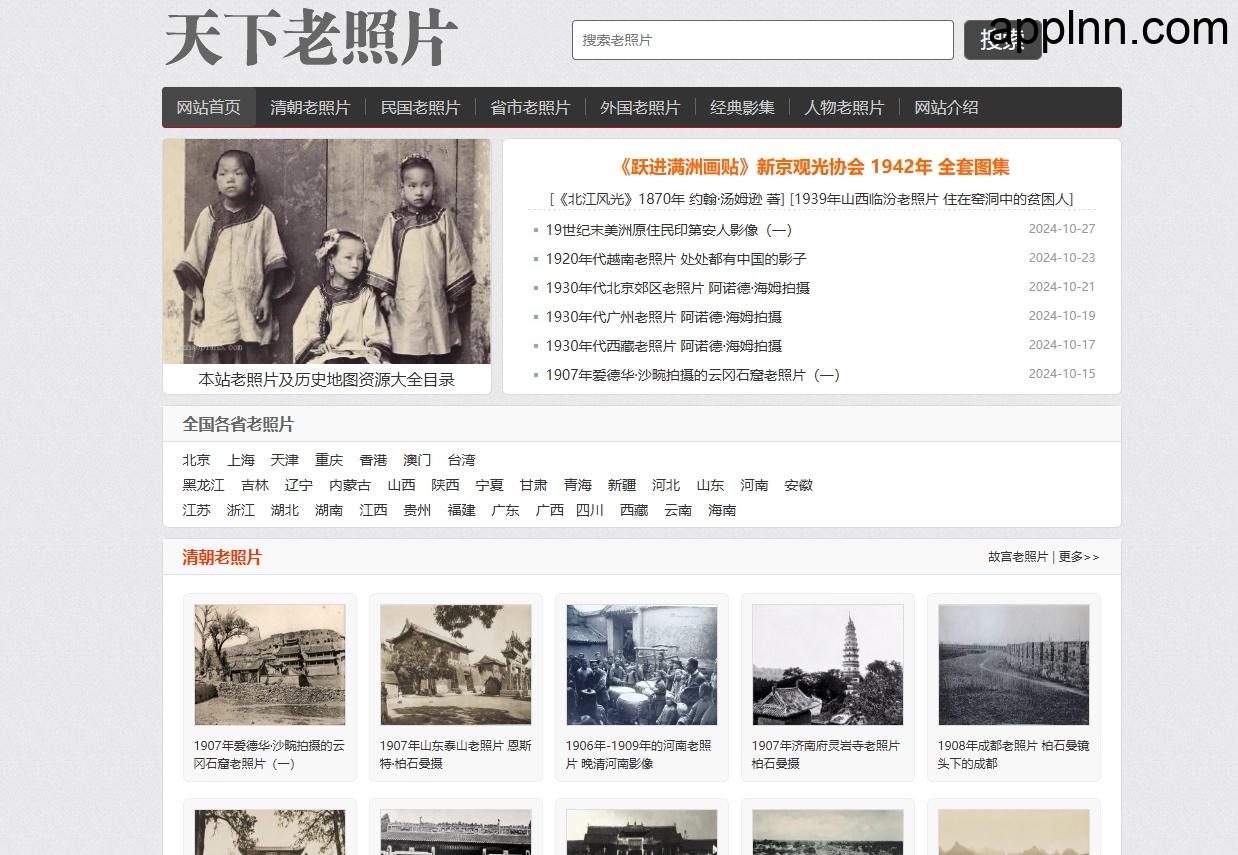View the 网站介绍 page
Screen dimensions: 1238x855
[x=946, y=107]
